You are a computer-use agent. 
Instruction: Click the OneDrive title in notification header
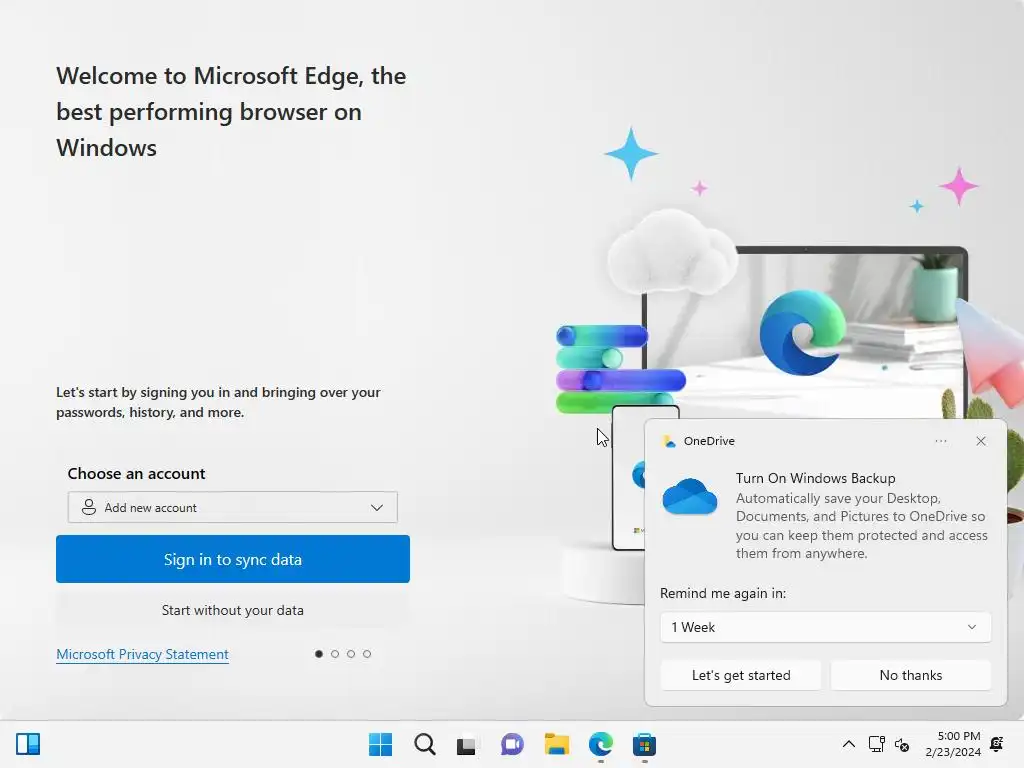click(709, 441)
